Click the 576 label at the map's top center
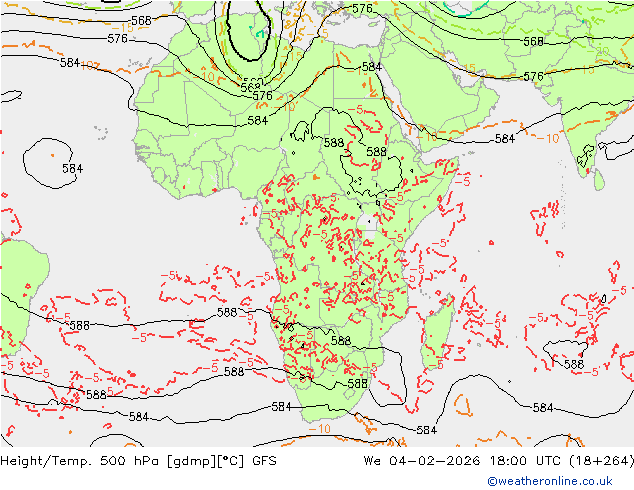 tap(362, 8)
